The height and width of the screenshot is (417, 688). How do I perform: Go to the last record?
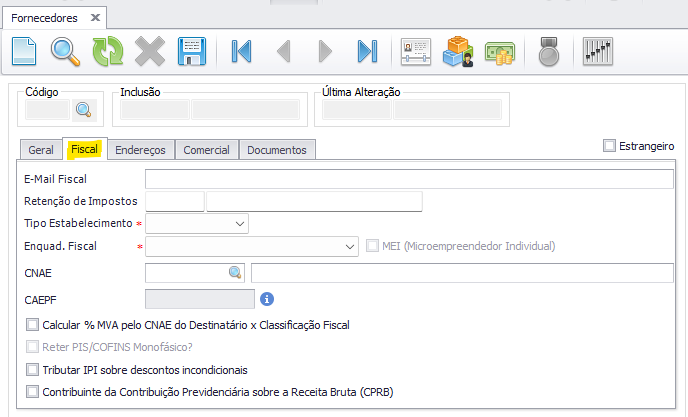click(367, 51)
